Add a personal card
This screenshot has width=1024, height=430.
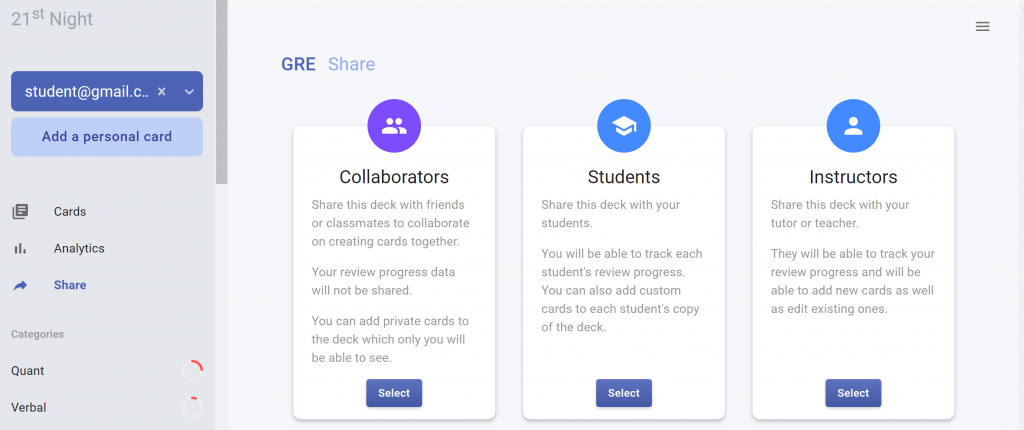[x=107, y=137]
